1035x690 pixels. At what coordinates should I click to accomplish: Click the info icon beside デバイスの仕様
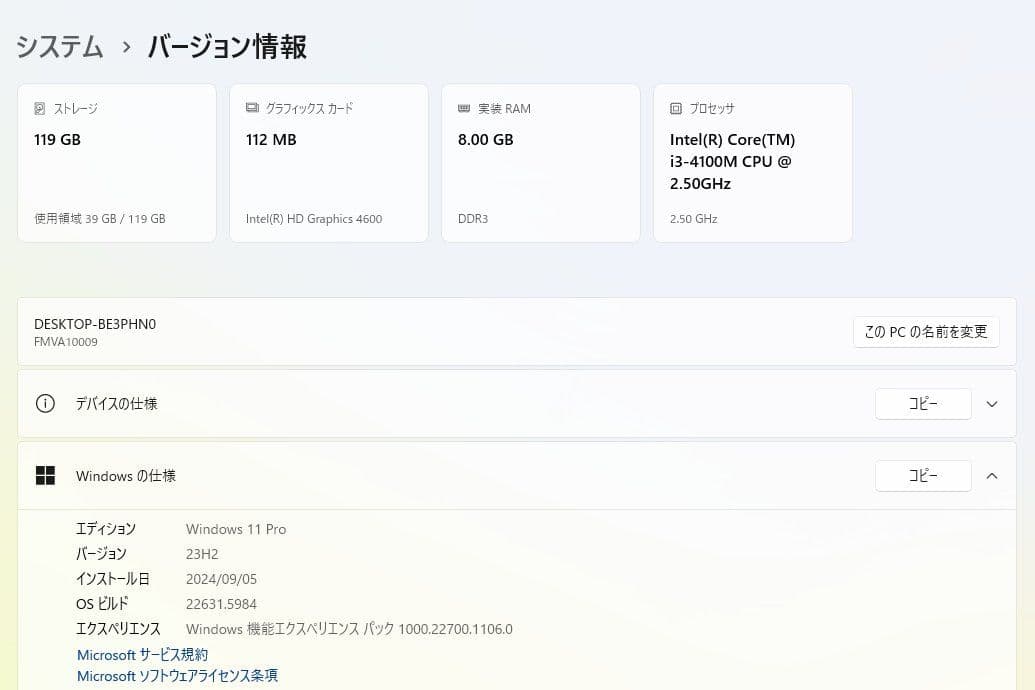pos(45,403)
